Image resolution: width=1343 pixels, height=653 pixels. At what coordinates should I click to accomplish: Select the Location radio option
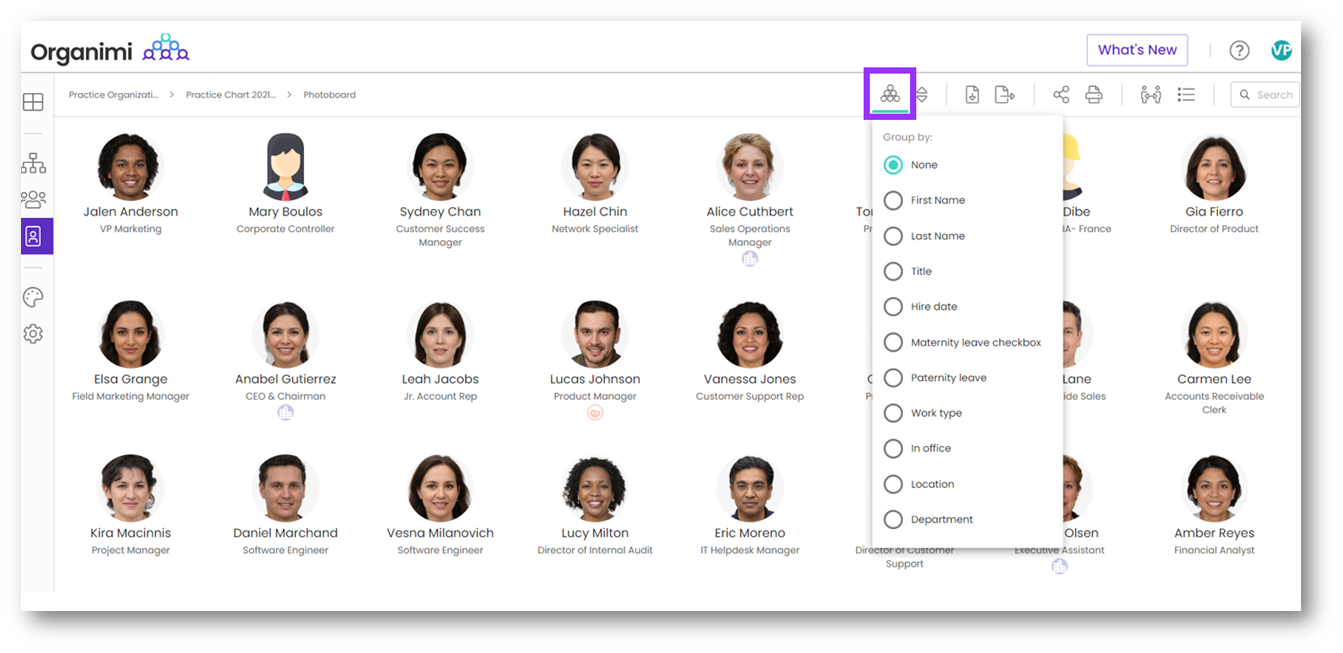tap(893, 484)
